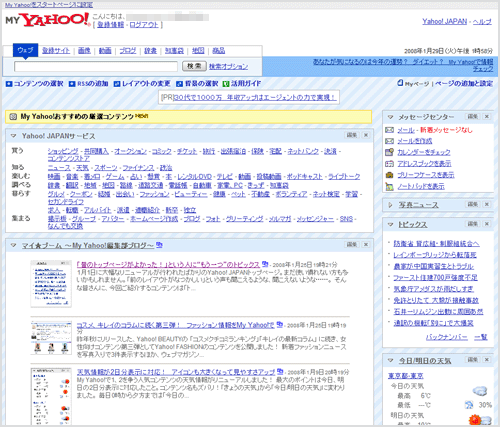
Task: Switch to the 動画 search tab
Action: point(105,51)
